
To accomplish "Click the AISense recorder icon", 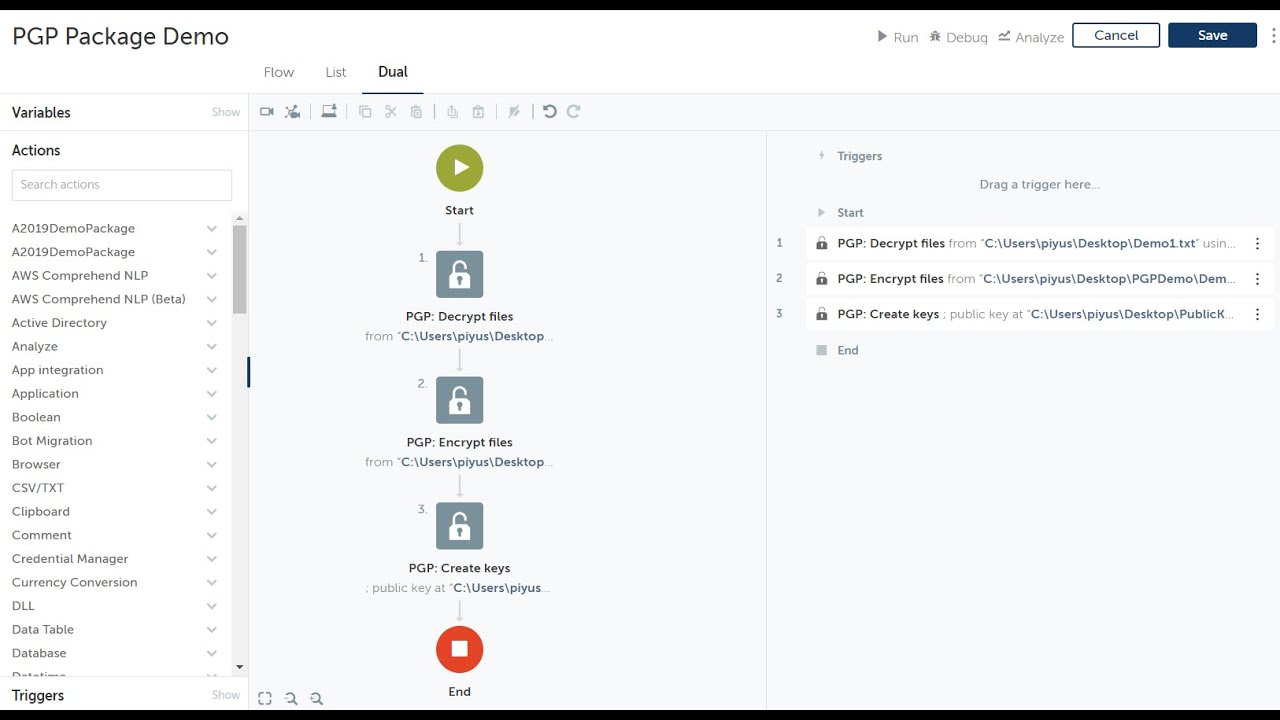I will click(293, 112).
